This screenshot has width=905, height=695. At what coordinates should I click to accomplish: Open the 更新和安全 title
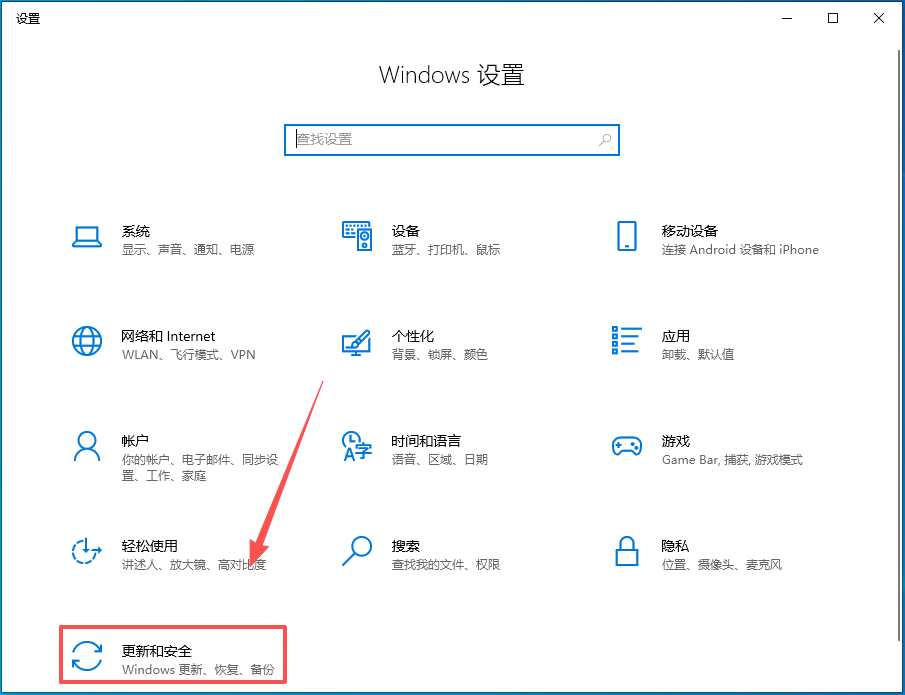[x=156, y=651]
